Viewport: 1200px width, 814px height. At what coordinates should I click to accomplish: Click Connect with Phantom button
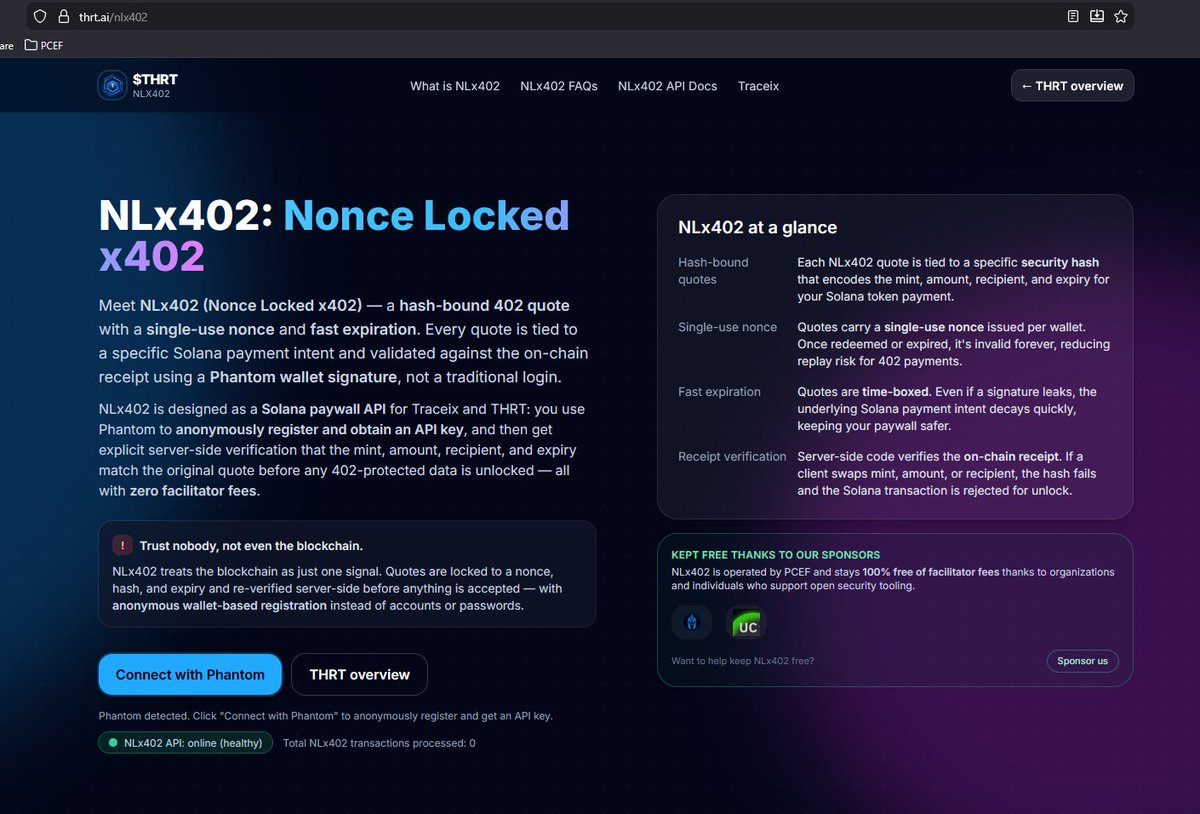(x=190, y=674)
